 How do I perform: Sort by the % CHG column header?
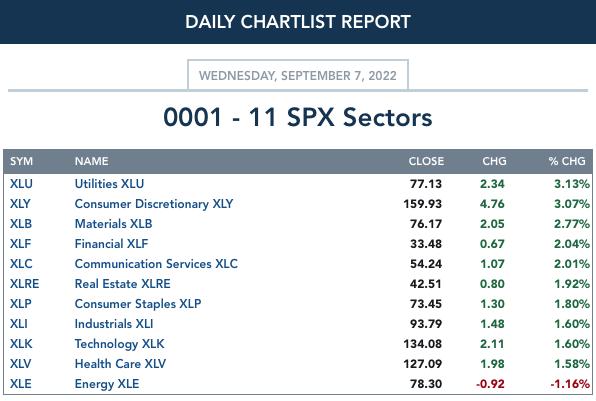pos(567,161)
